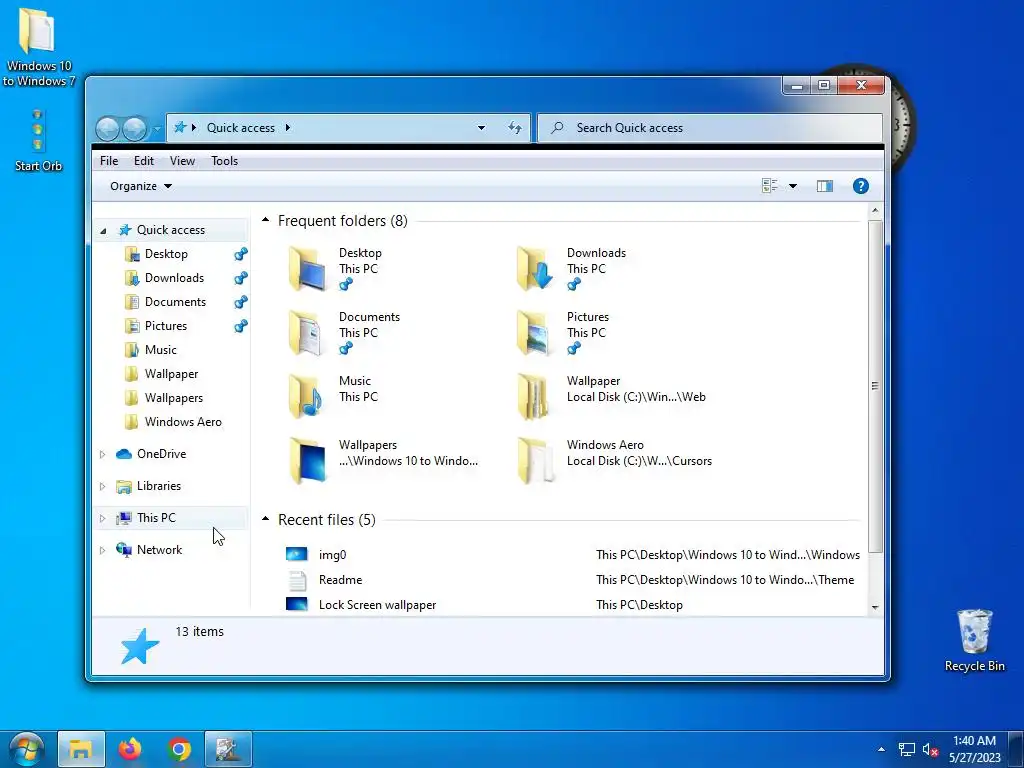
Task: Click the Start orb button
Action: coord(27,749)
